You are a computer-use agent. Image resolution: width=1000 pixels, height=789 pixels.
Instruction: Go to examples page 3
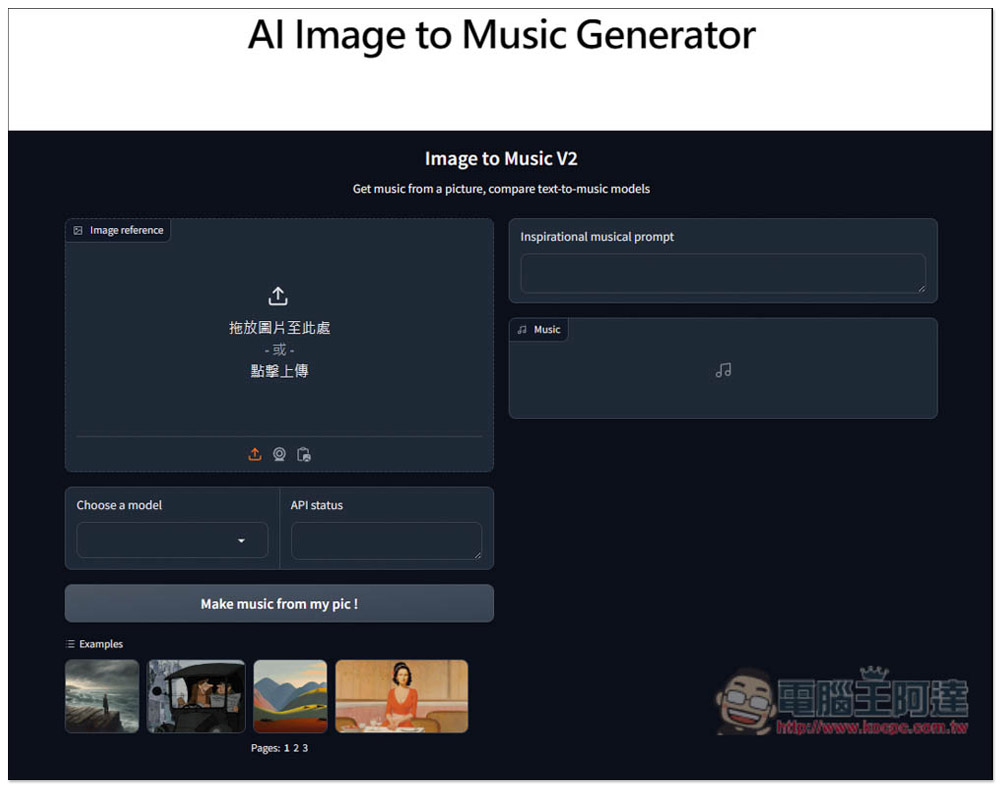[305, 748]
